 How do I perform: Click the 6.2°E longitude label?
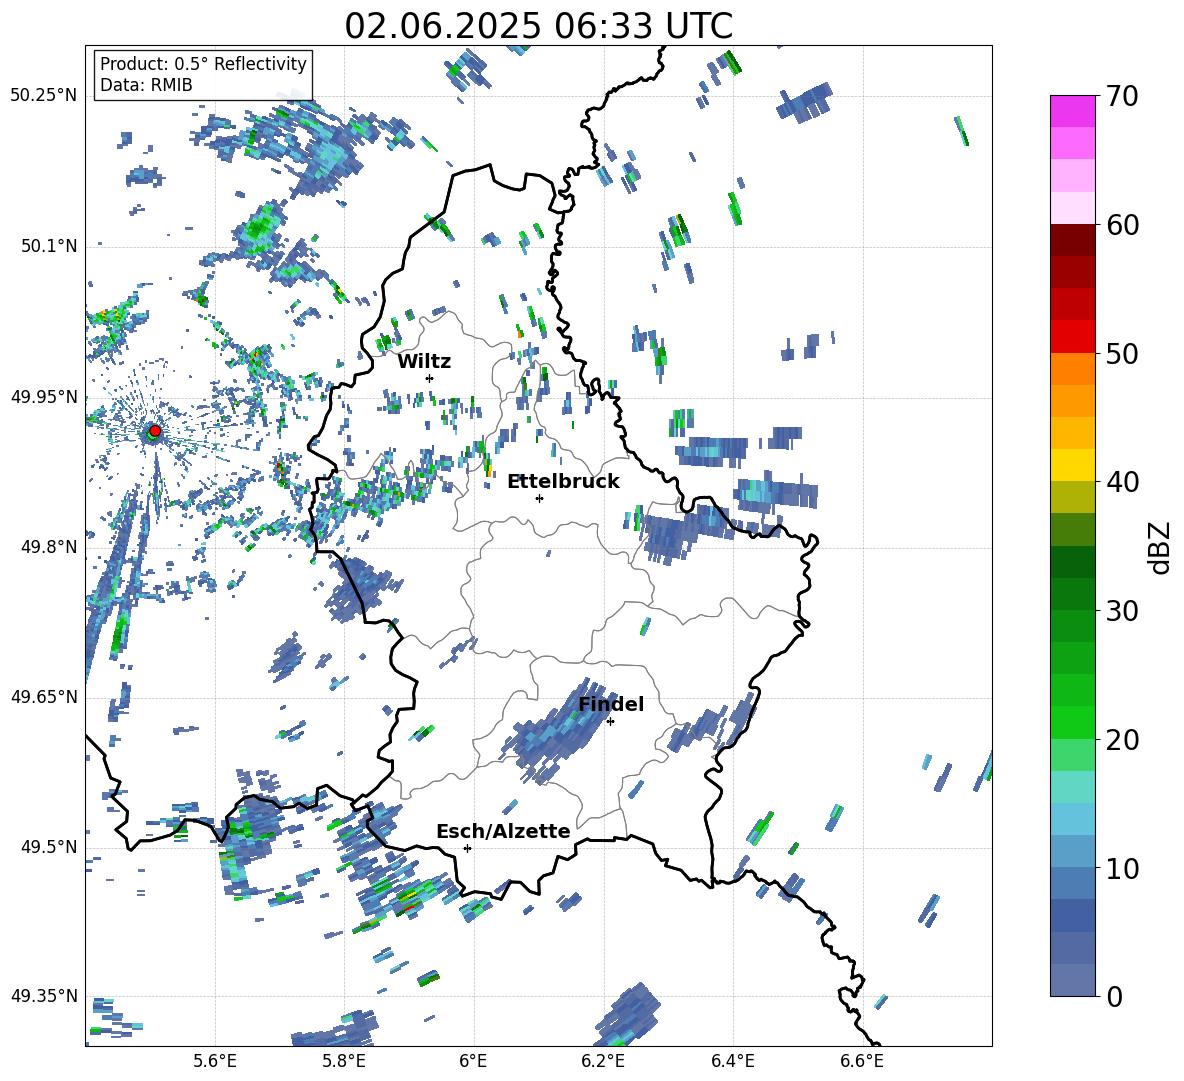(603, 1061)
